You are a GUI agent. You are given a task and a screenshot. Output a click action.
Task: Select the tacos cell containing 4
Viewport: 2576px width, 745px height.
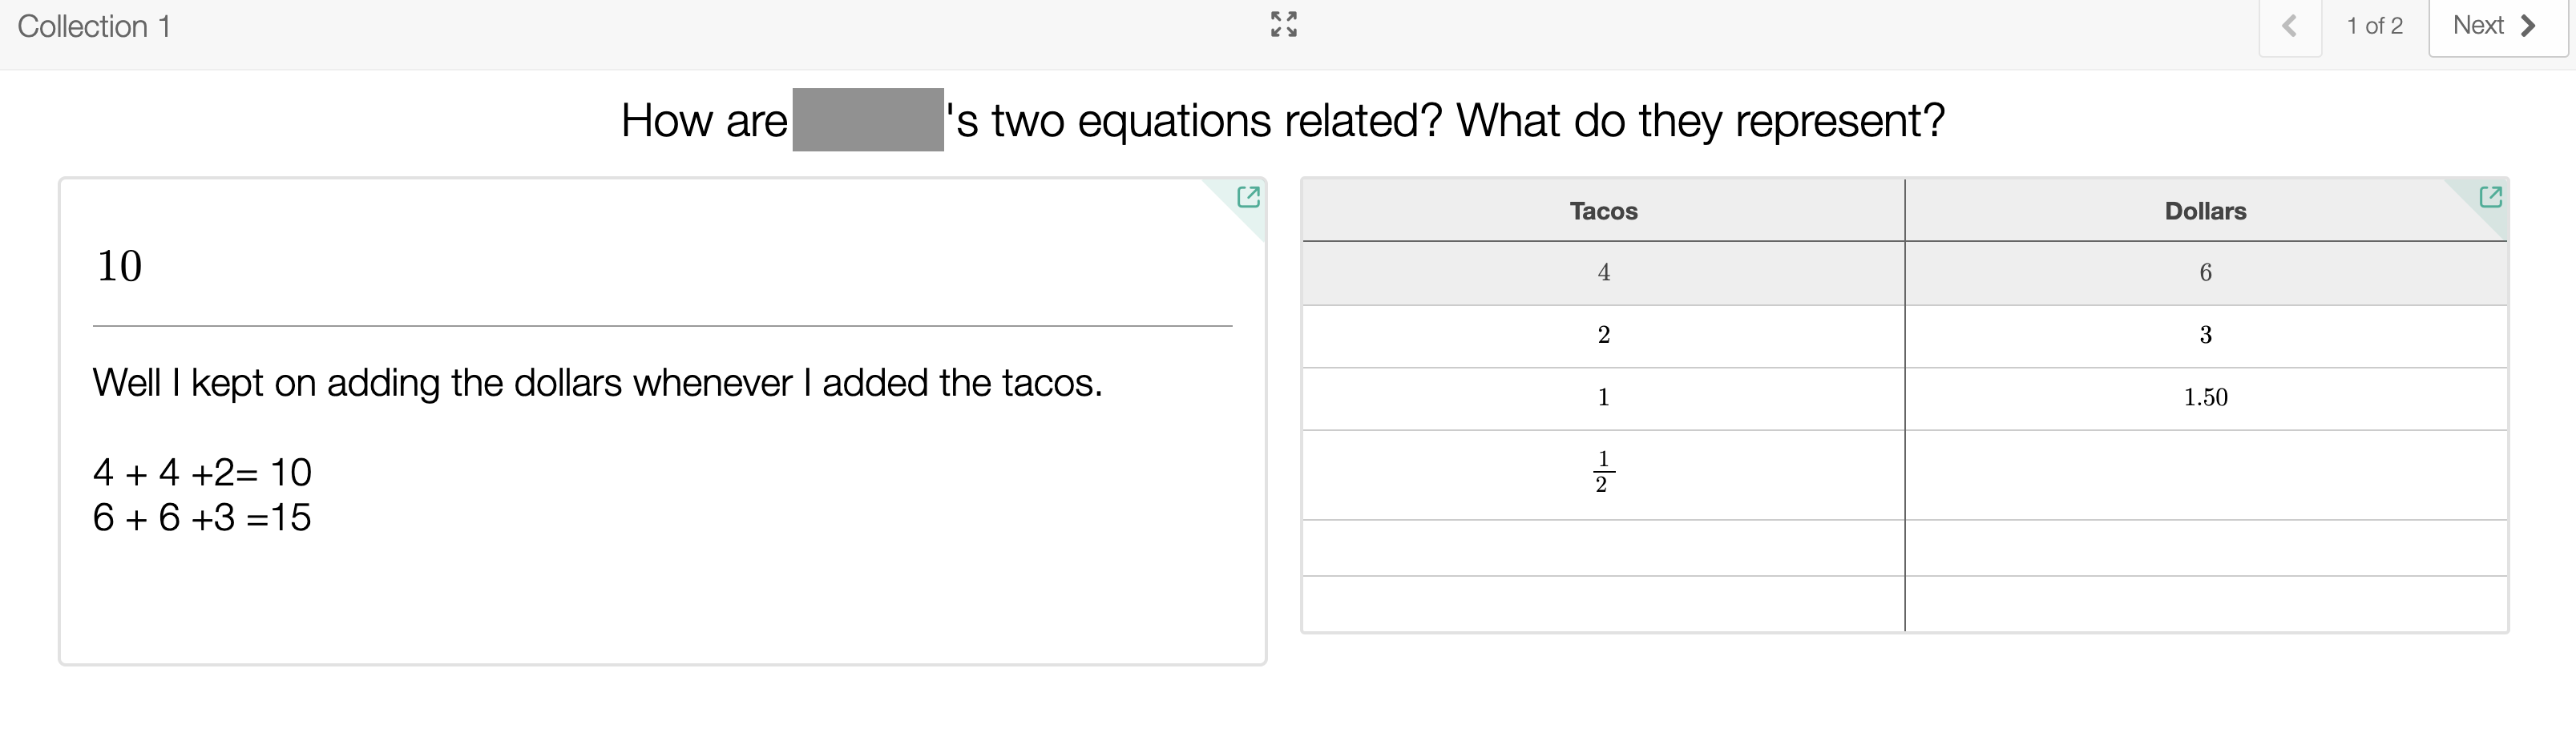[x=1603, y=273]
